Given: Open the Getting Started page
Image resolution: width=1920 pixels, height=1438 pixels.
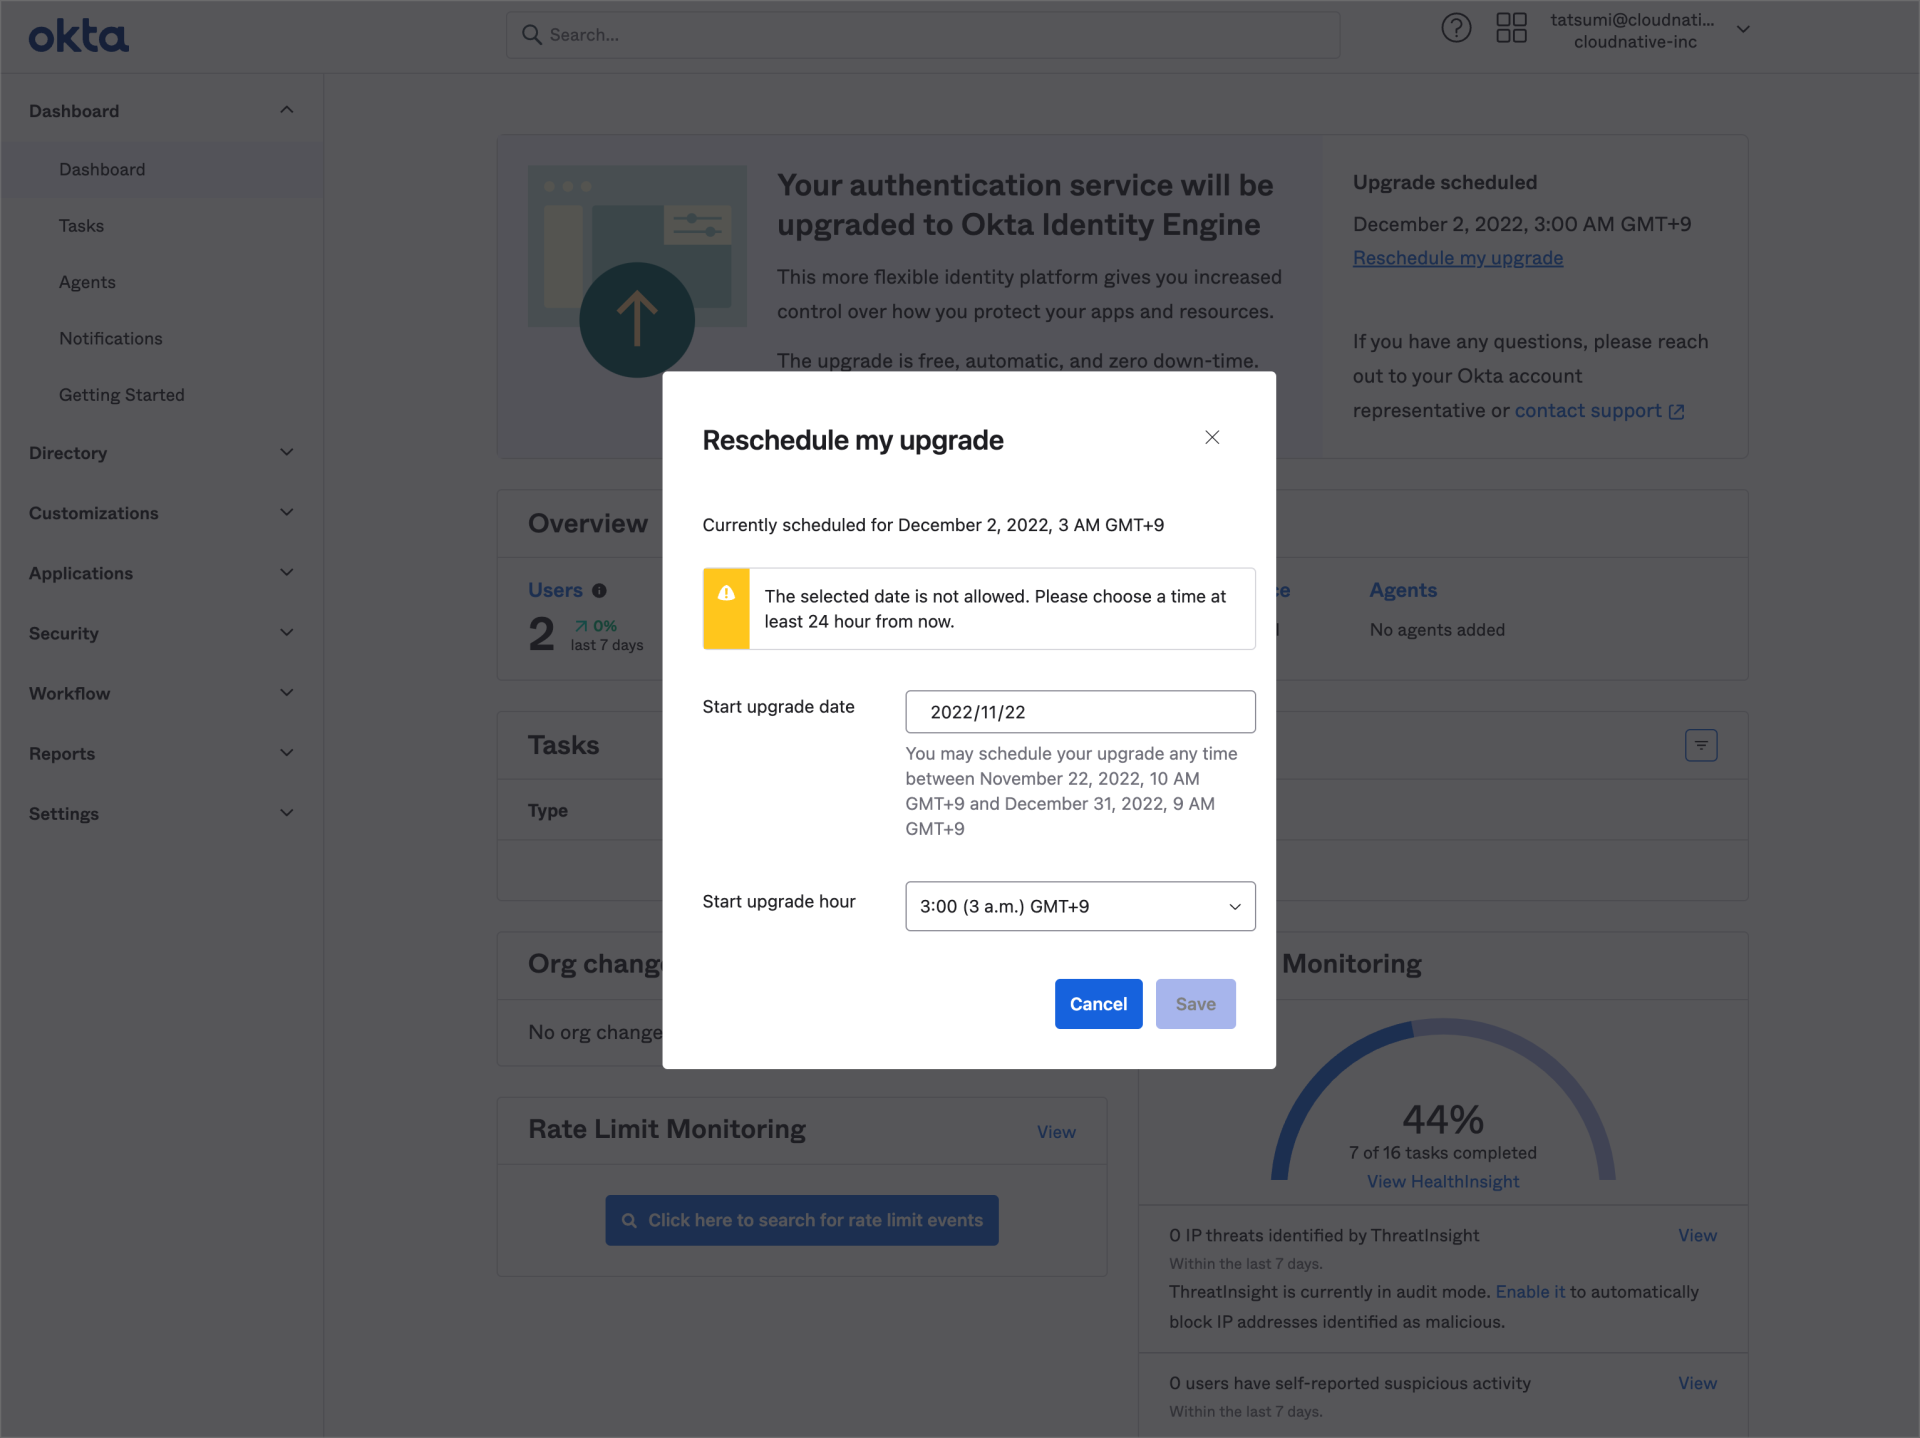Looking at the screenshot, I should coord(122,394).
